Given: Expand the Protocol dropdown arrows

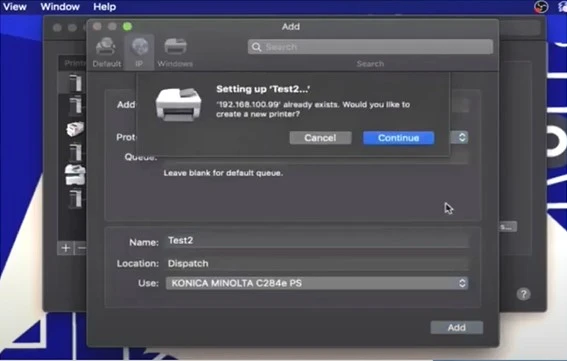Looking at the screenshot, I should [461, 137].
